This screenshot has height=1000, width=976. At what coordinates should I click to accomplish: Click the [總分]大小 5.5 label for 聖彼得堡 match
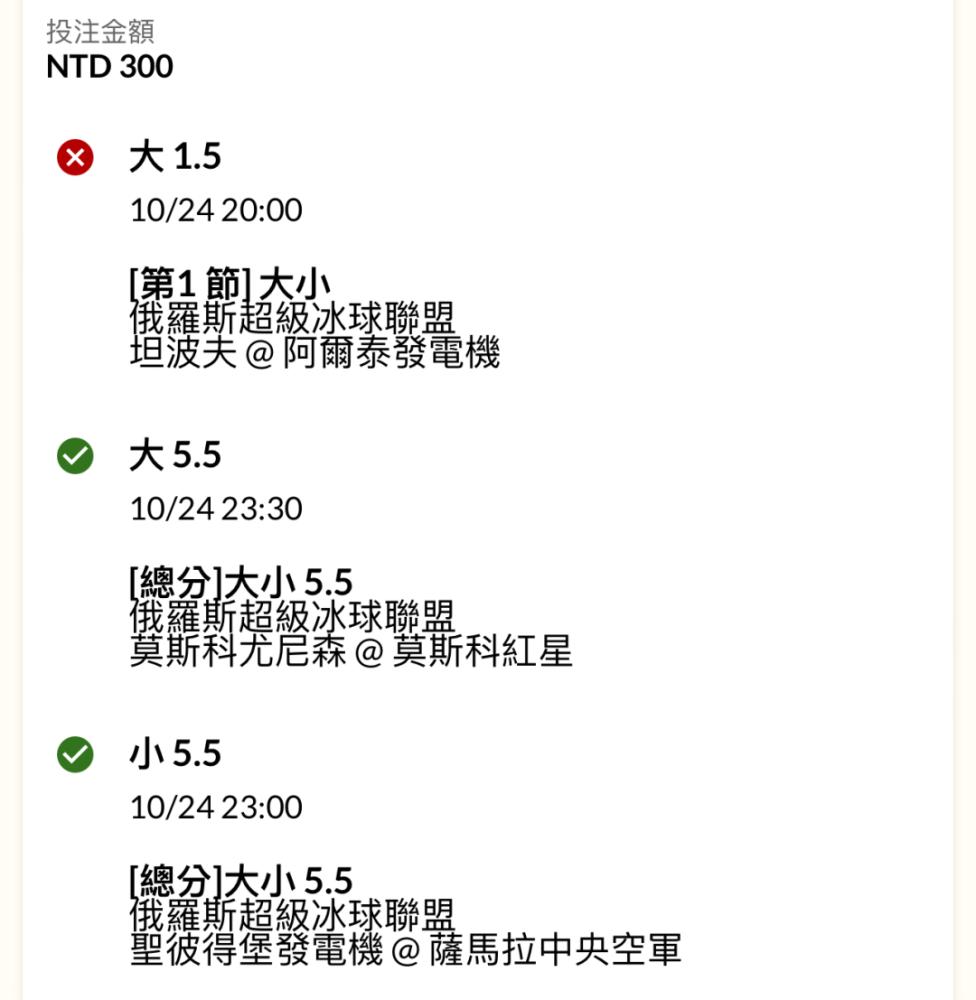coord(241,880)
